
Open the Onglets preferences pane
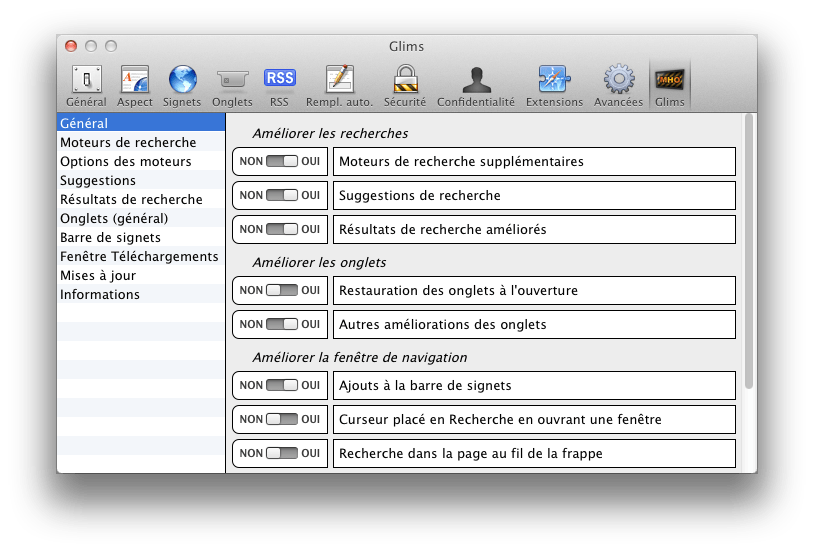coord(232,86)
